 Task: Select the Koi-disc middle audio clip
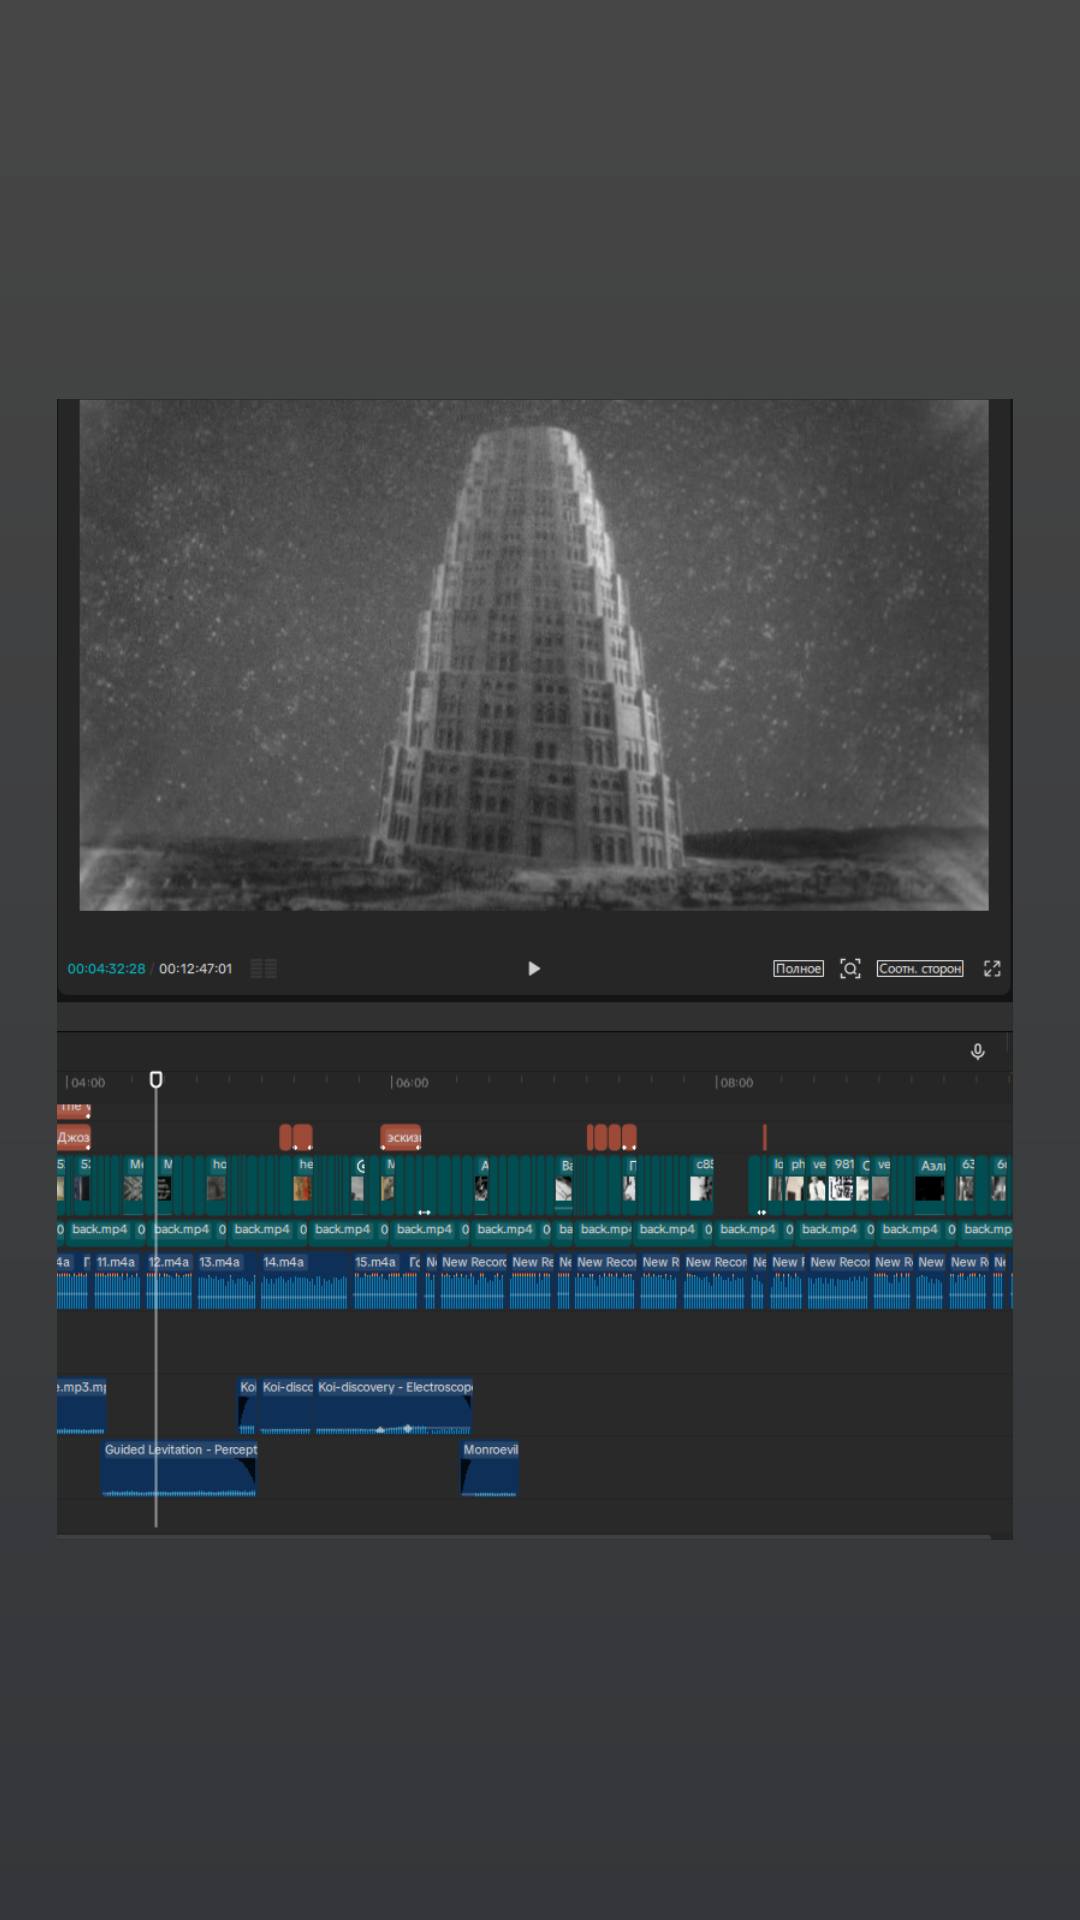point(287,1405)
